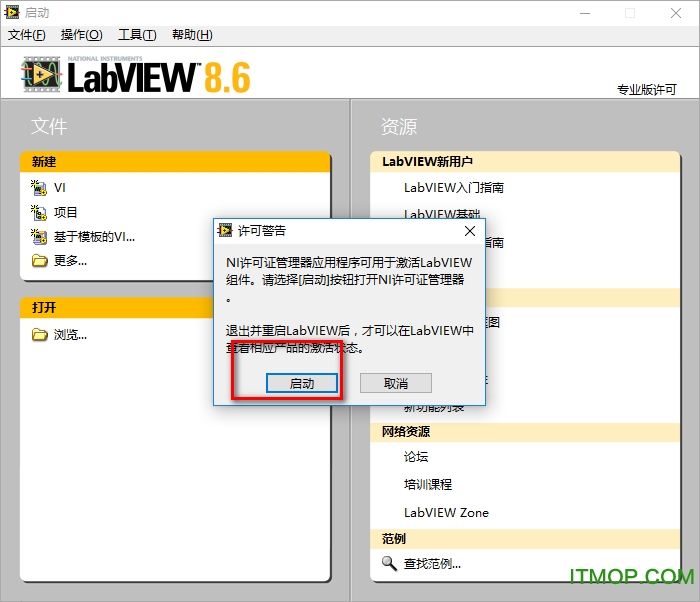Close the main 启动 window
Image resolution: width=700 pixels, height=602 pixels.
675,13
